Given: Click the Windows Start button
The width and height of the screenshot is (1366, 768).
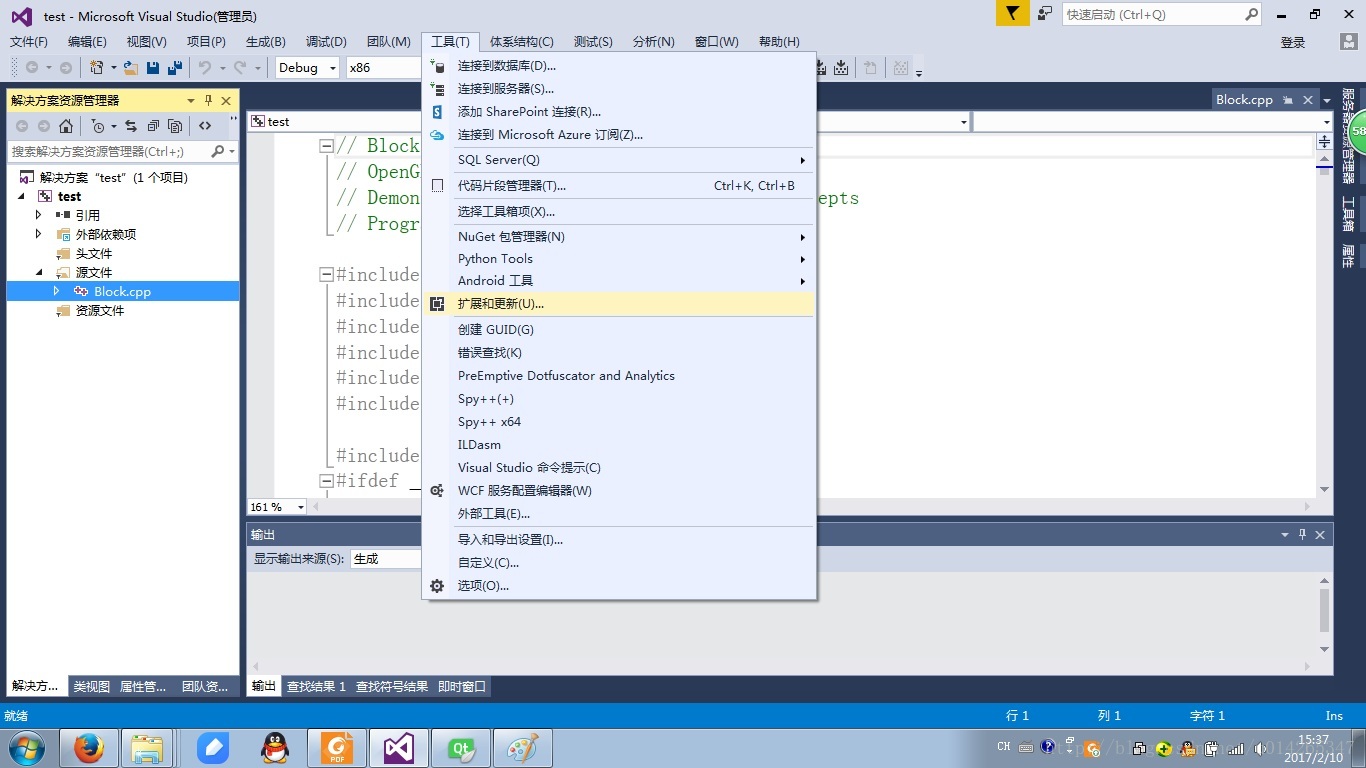Looking at the screenshot, I should [25, 748].
